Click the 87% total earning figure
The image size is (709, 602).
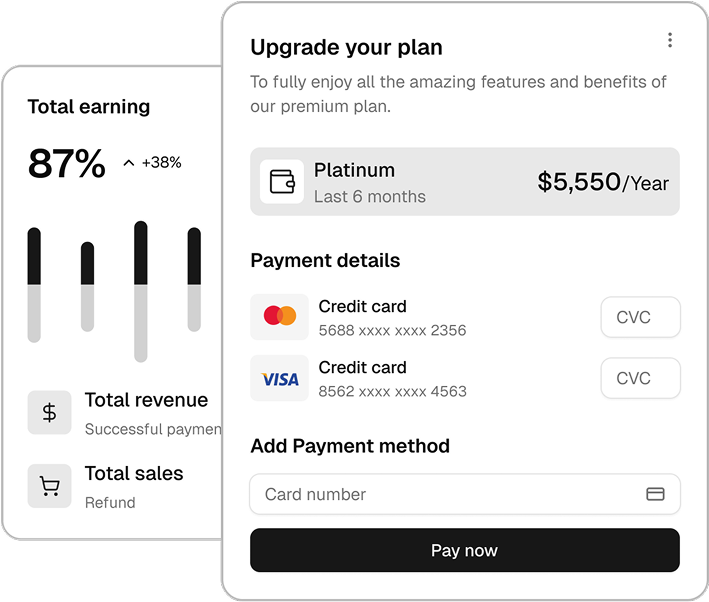click(x=67, y=163)
